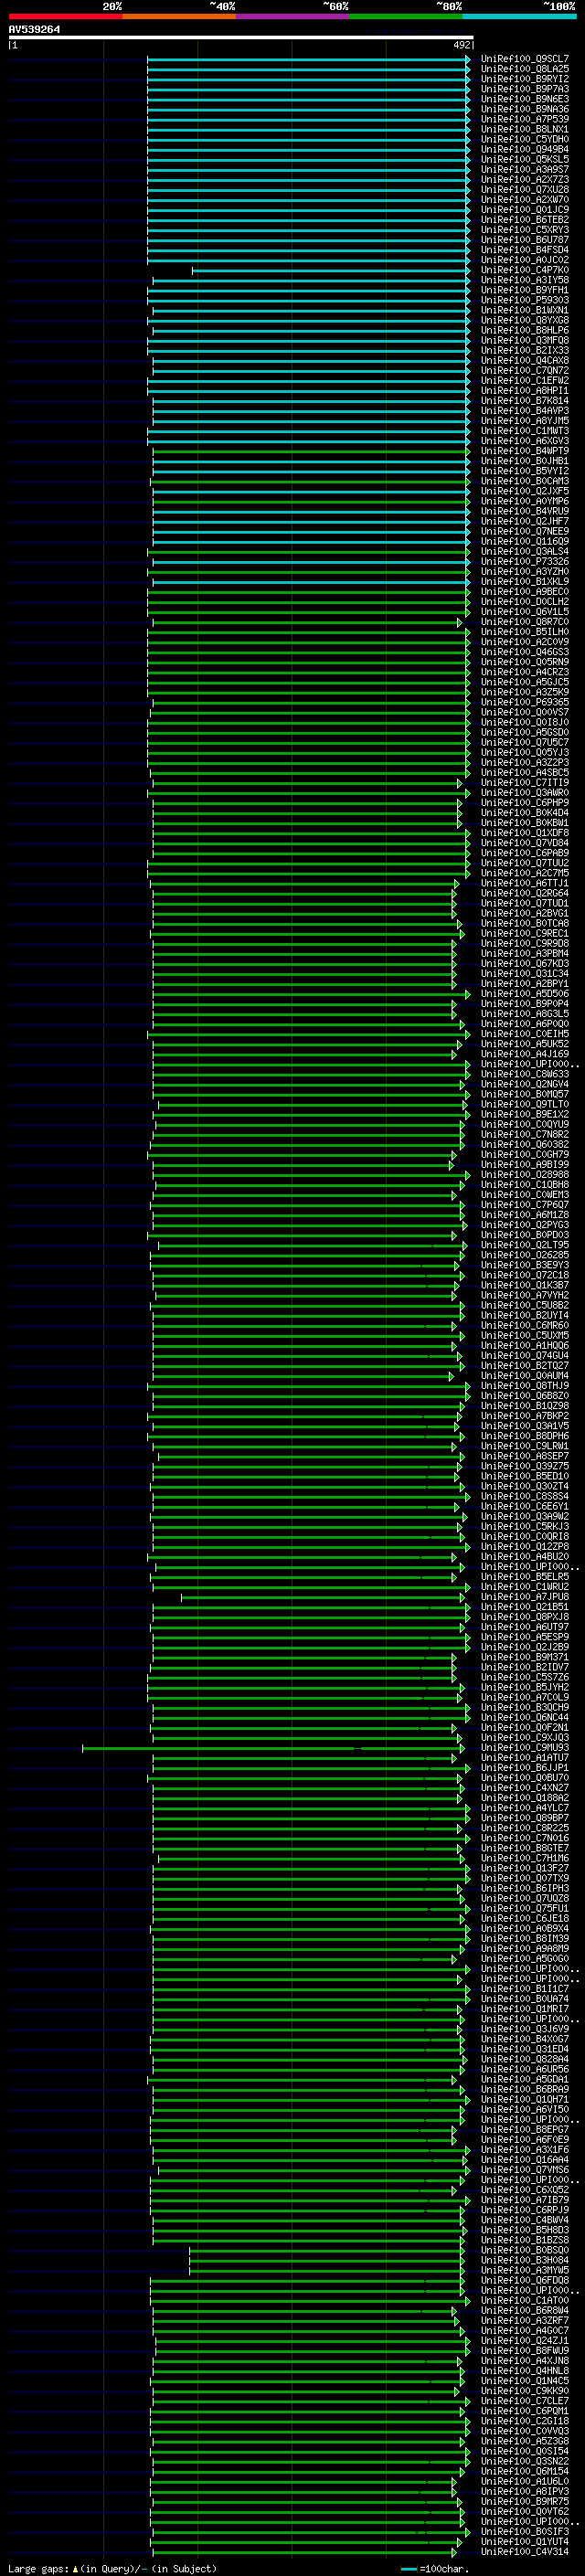This screenshot has width=585, height=2576.
Task: Click the 'Large gaps' legend text
Action: click(39, 2569)
